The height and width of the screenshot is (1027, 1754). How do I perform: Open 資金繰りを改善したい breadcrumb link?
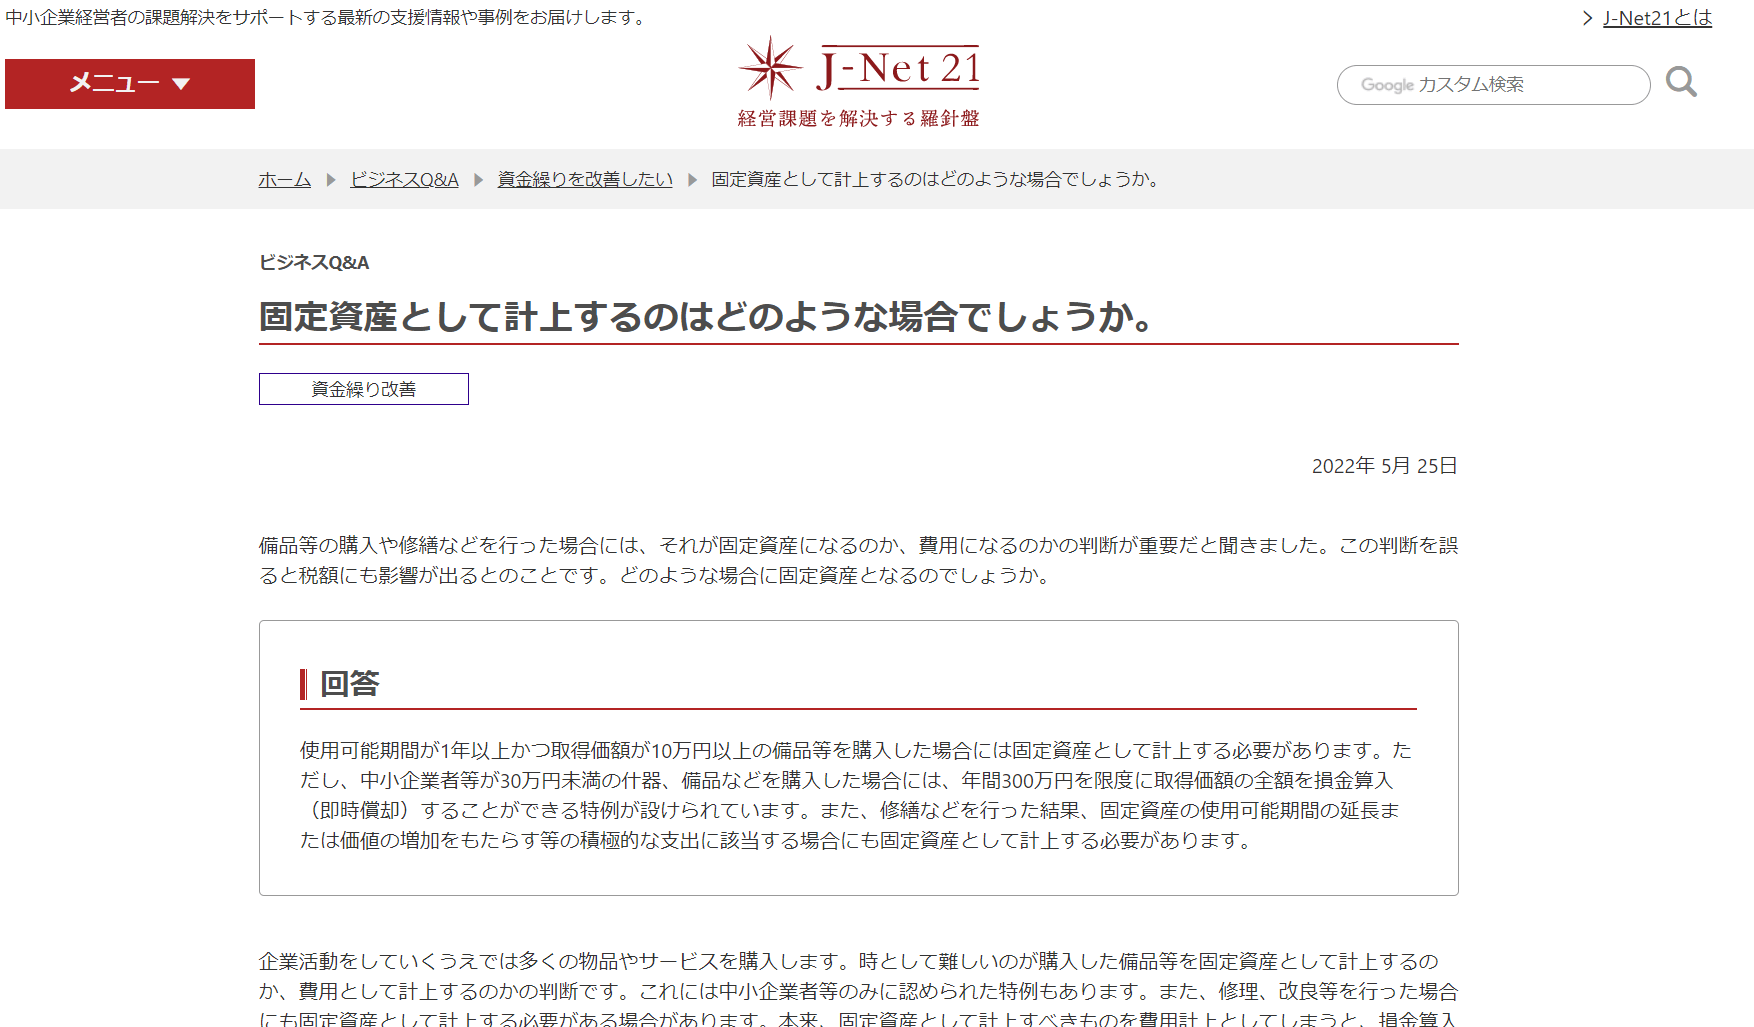pos(585,179)
